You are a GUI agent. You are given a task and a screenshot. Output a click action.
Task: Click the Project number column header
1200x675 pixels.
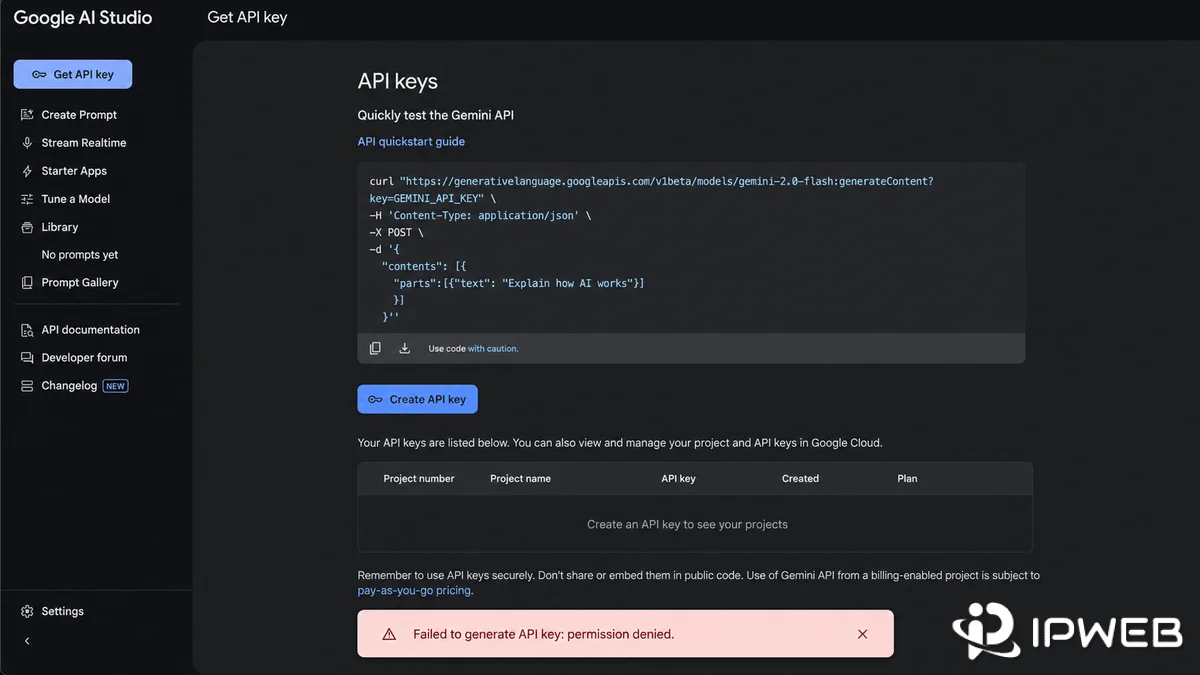(419, 479)
